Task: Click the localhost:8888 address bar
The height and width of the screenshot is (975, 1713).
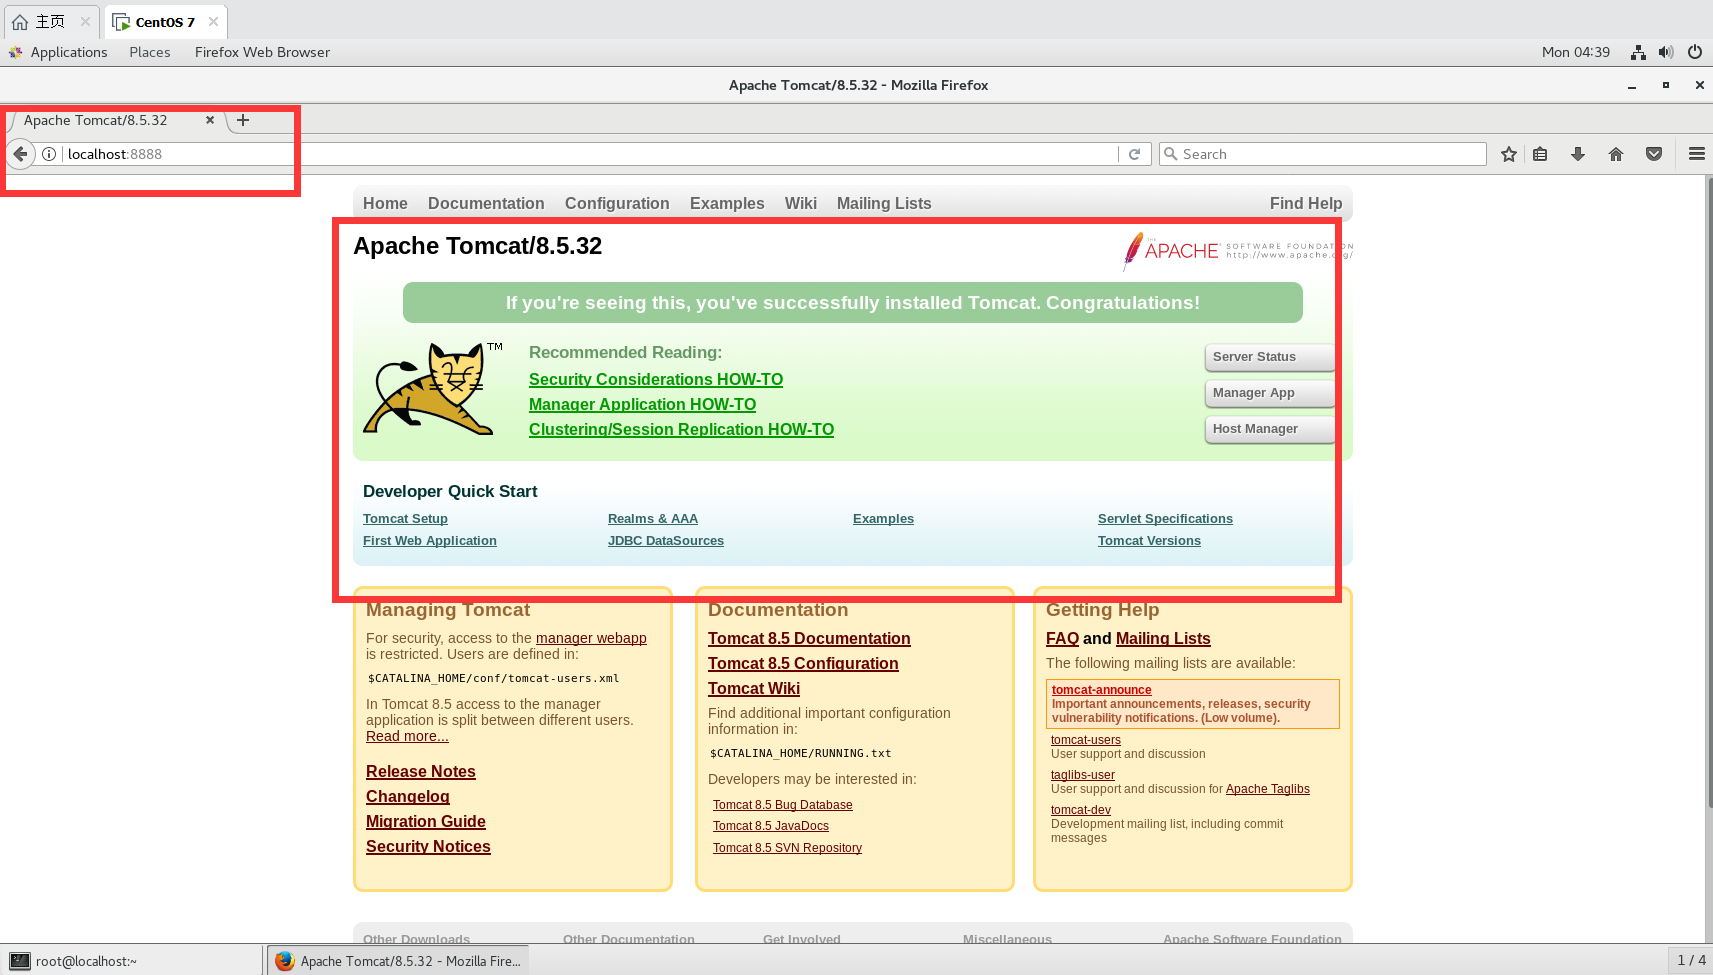Action: click(x=590, y=154)
